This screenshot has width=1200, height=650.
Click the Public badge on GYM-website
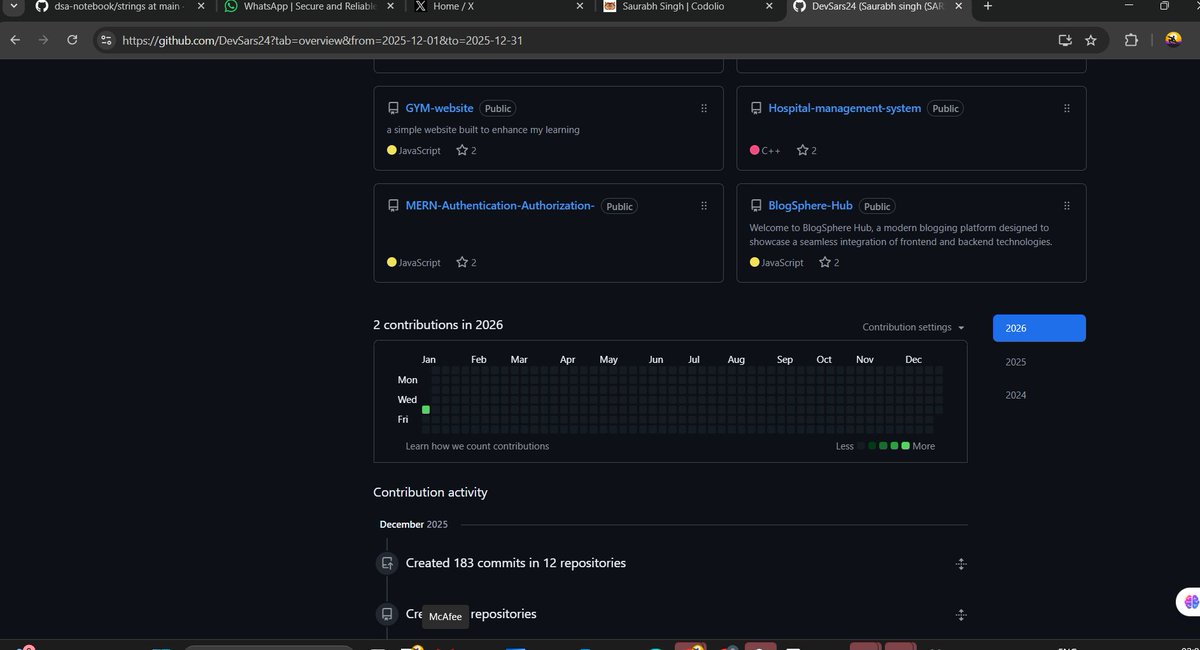point(497,108)
